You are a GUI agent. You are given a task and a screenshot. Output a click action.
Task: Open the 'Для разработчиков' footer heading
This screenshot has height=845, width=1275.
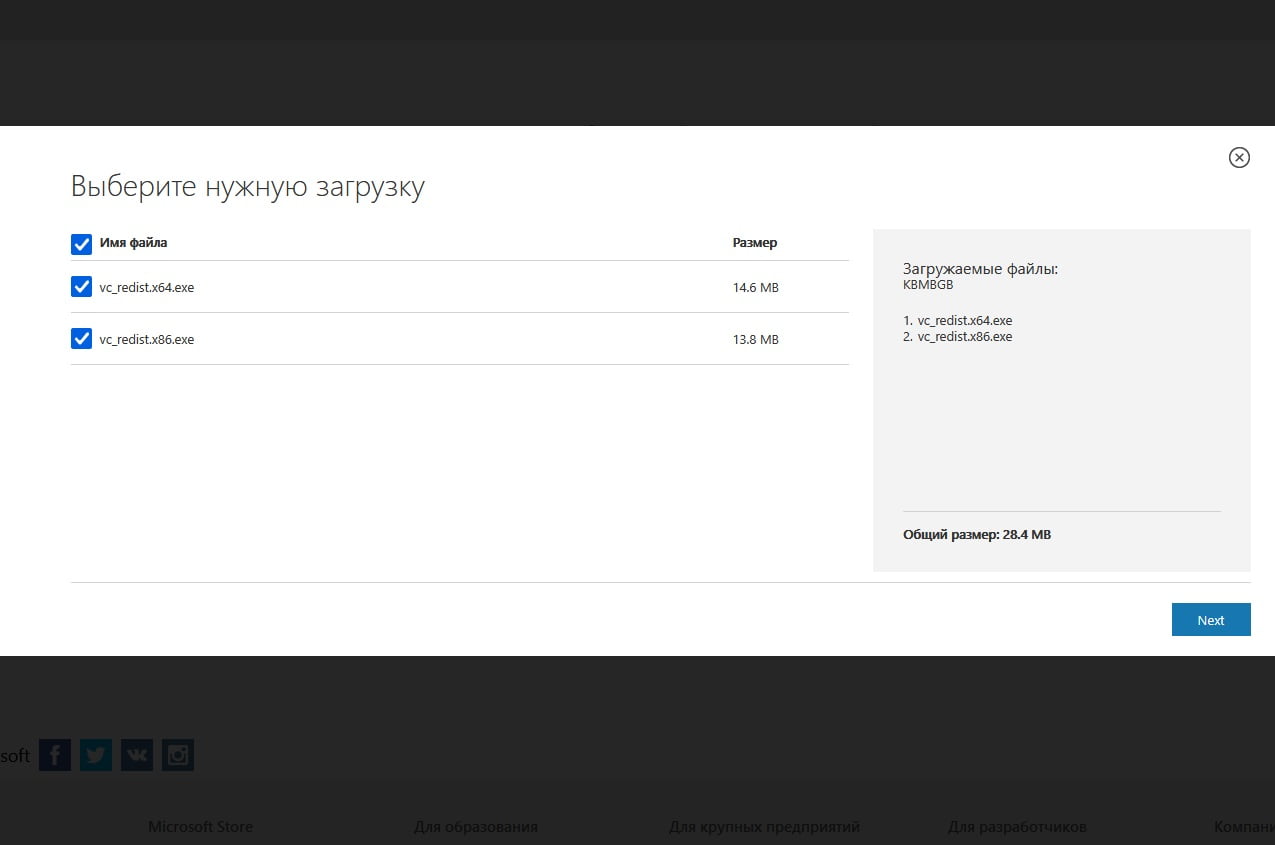coord(1017,827)
